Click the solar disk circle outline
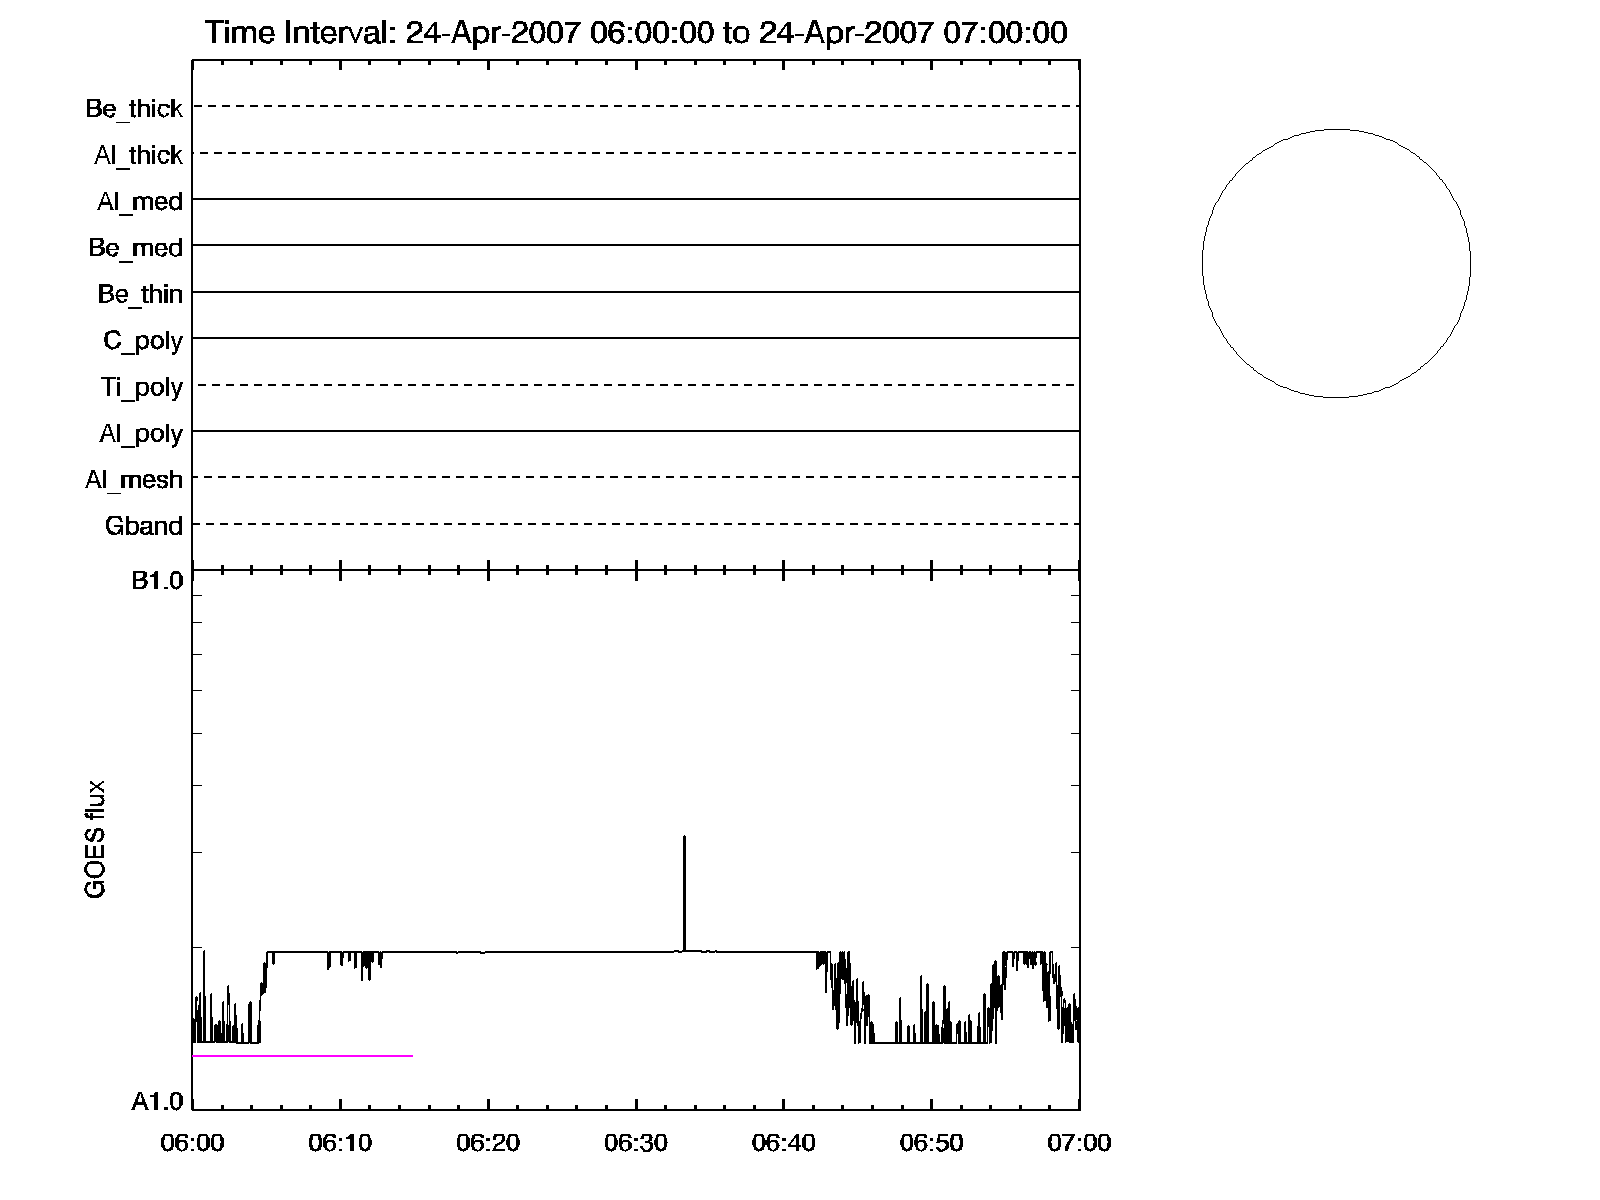1600x1200 pixels. pyautogui.click(x=1203, y=264)
